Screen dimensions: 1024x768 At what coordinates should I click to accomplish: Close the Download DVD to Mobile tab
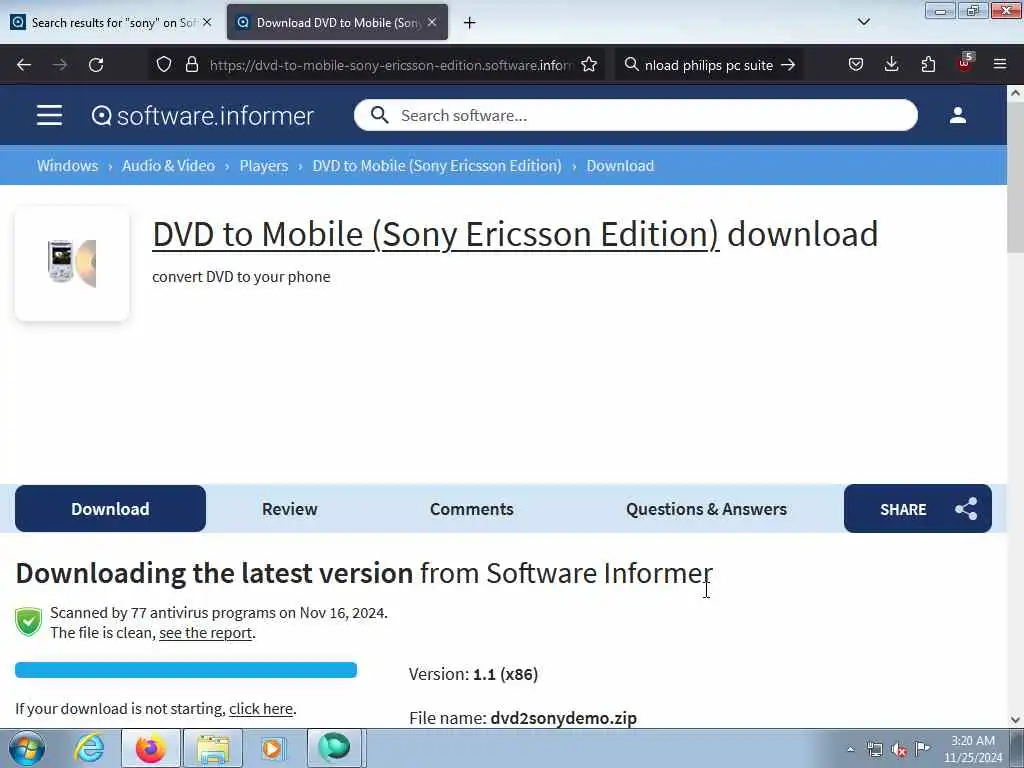coord(432,22)
